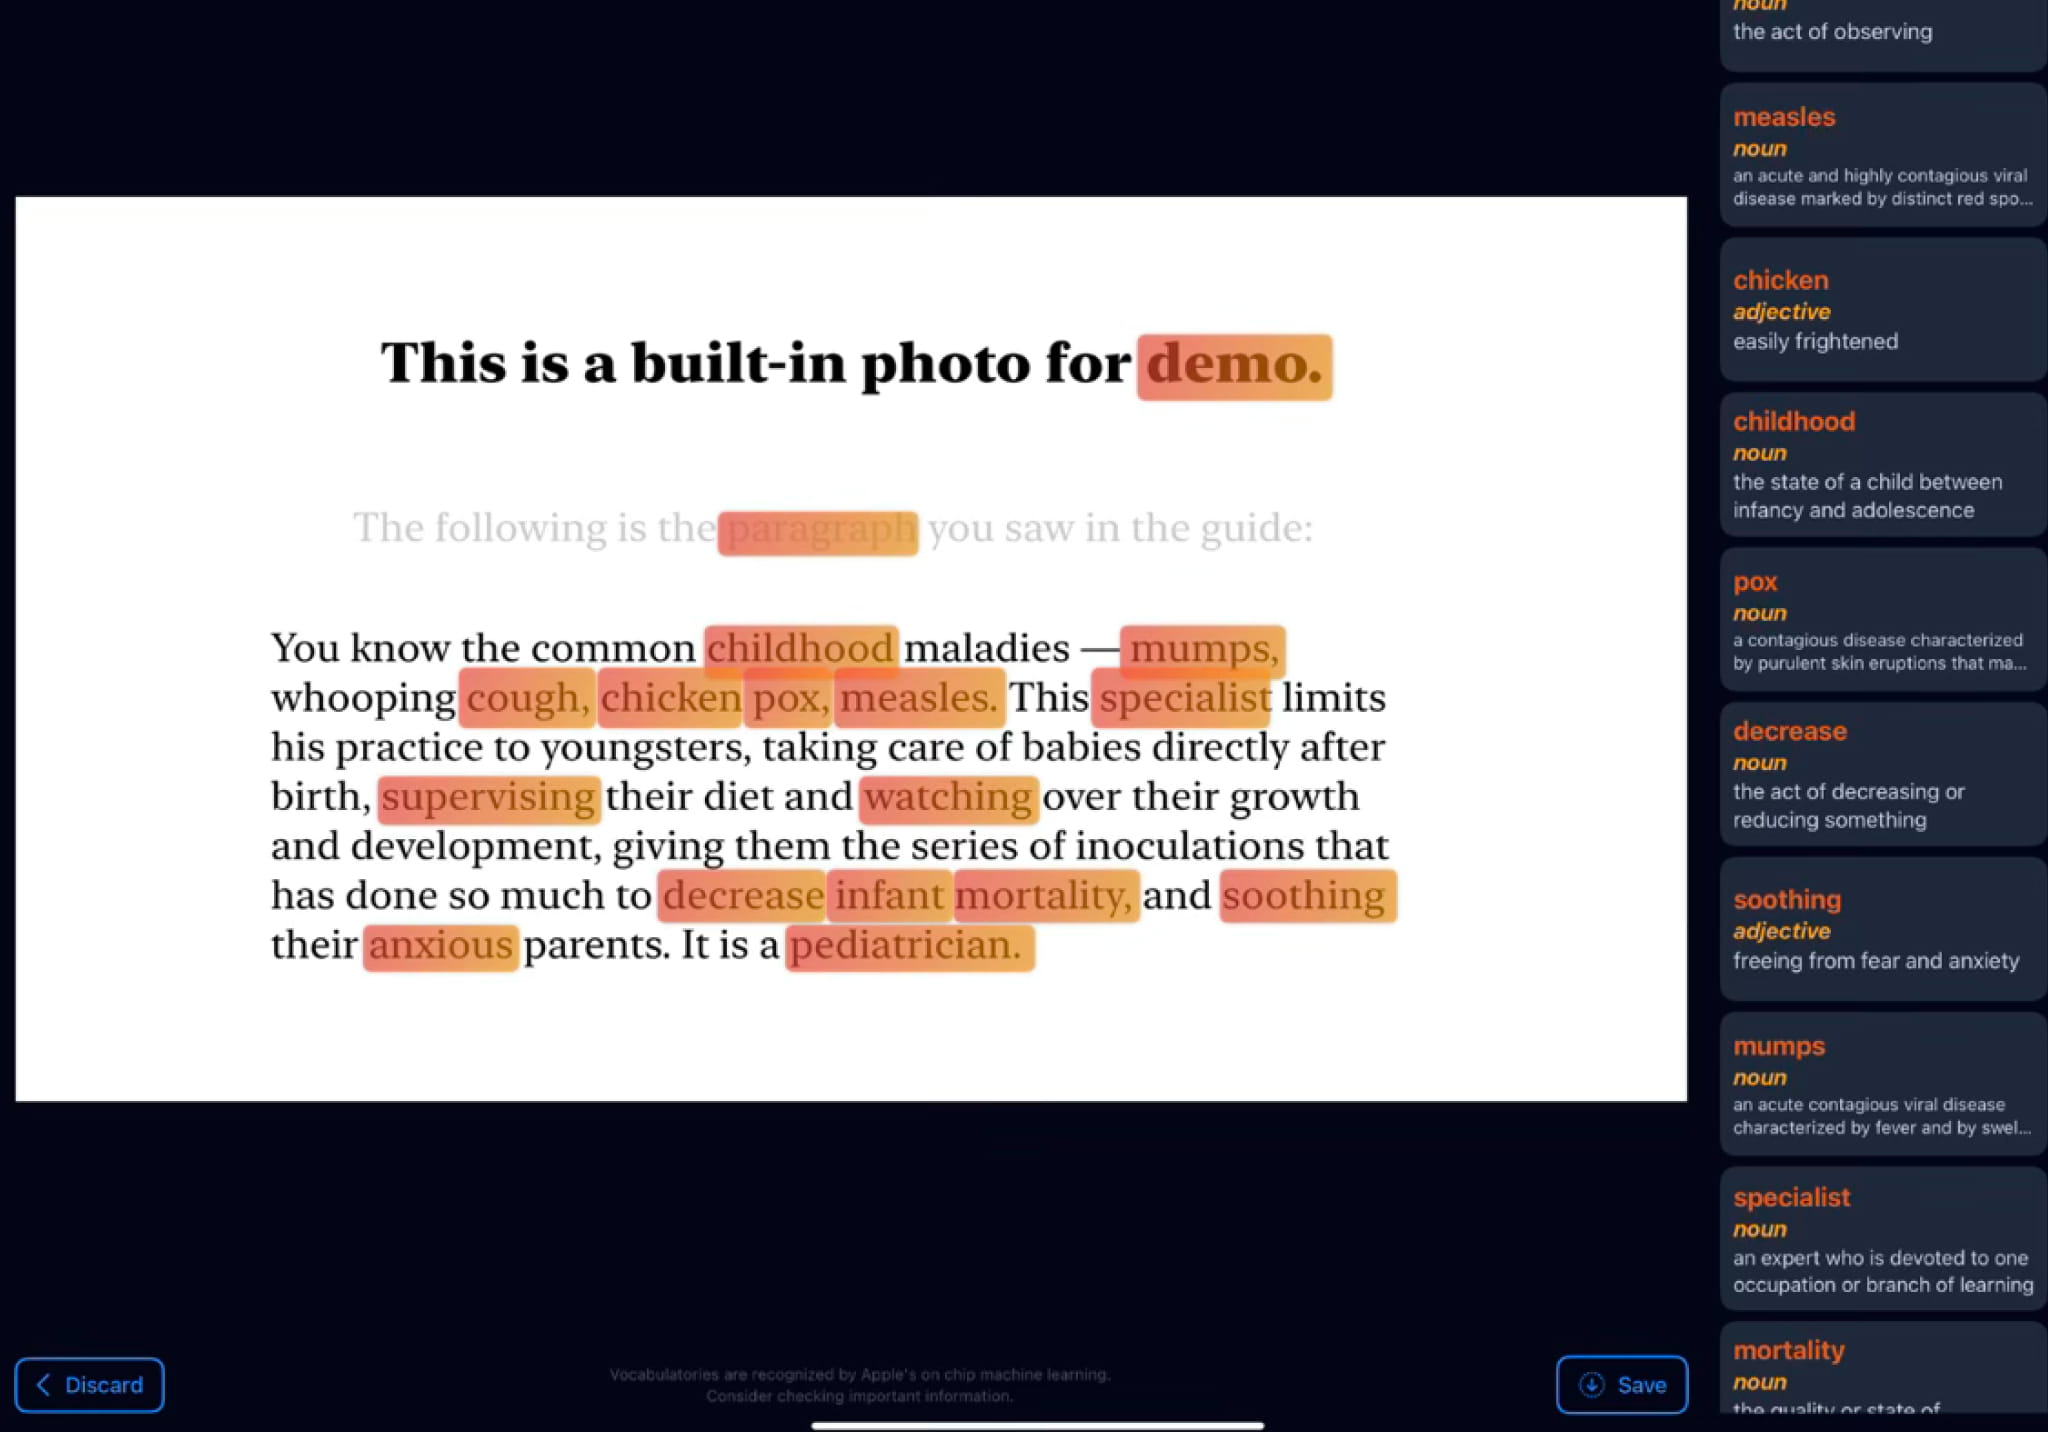
Task: Open the pox vocabulary card in sidebar
Action: pos(1883,619)
